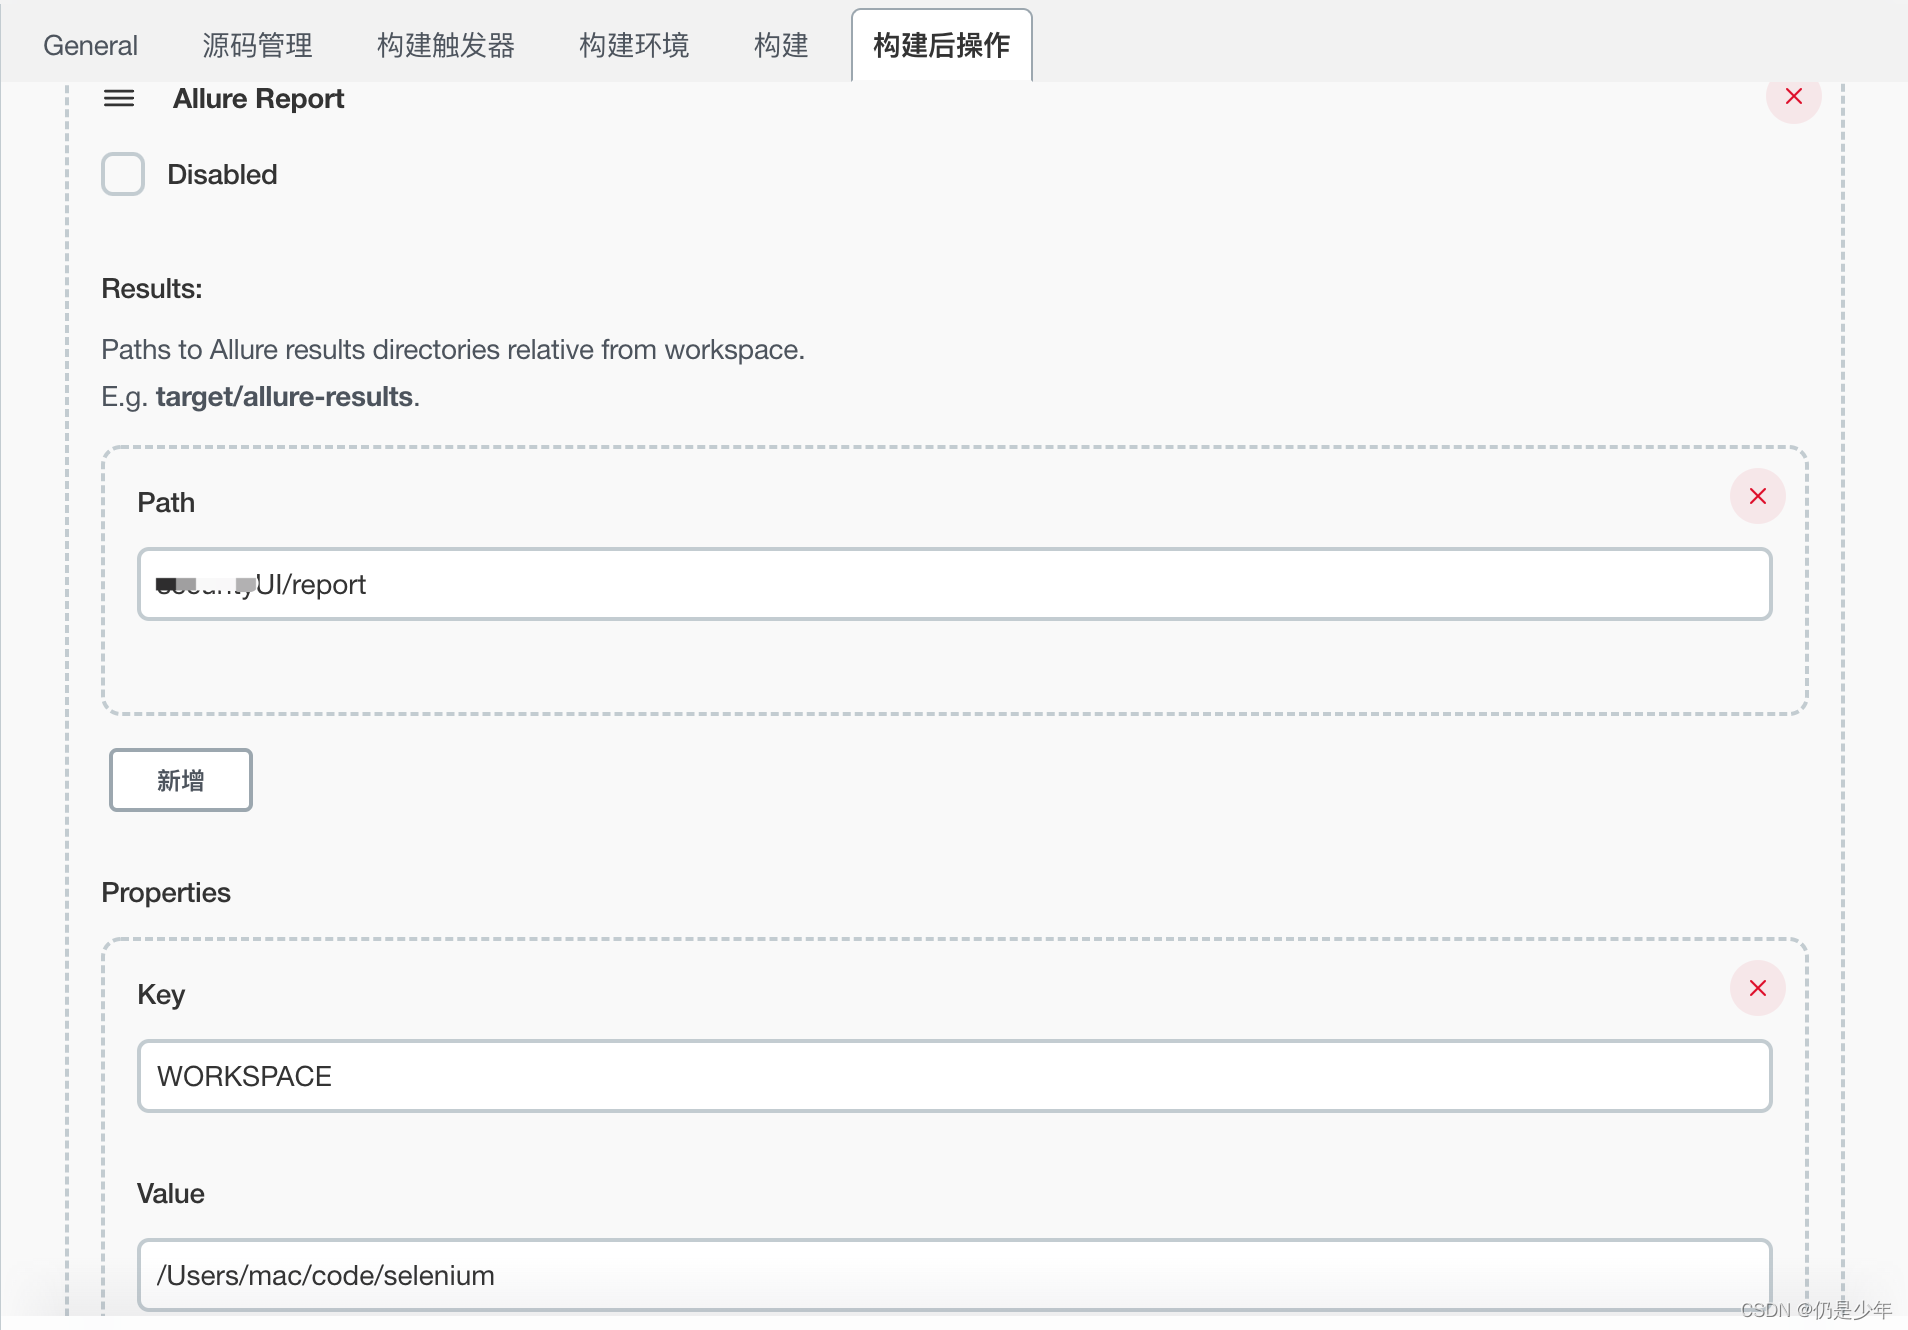Screen dimensions: 1908x1330
Task: Click the Allure Report heading
Action: coord(258,98)
